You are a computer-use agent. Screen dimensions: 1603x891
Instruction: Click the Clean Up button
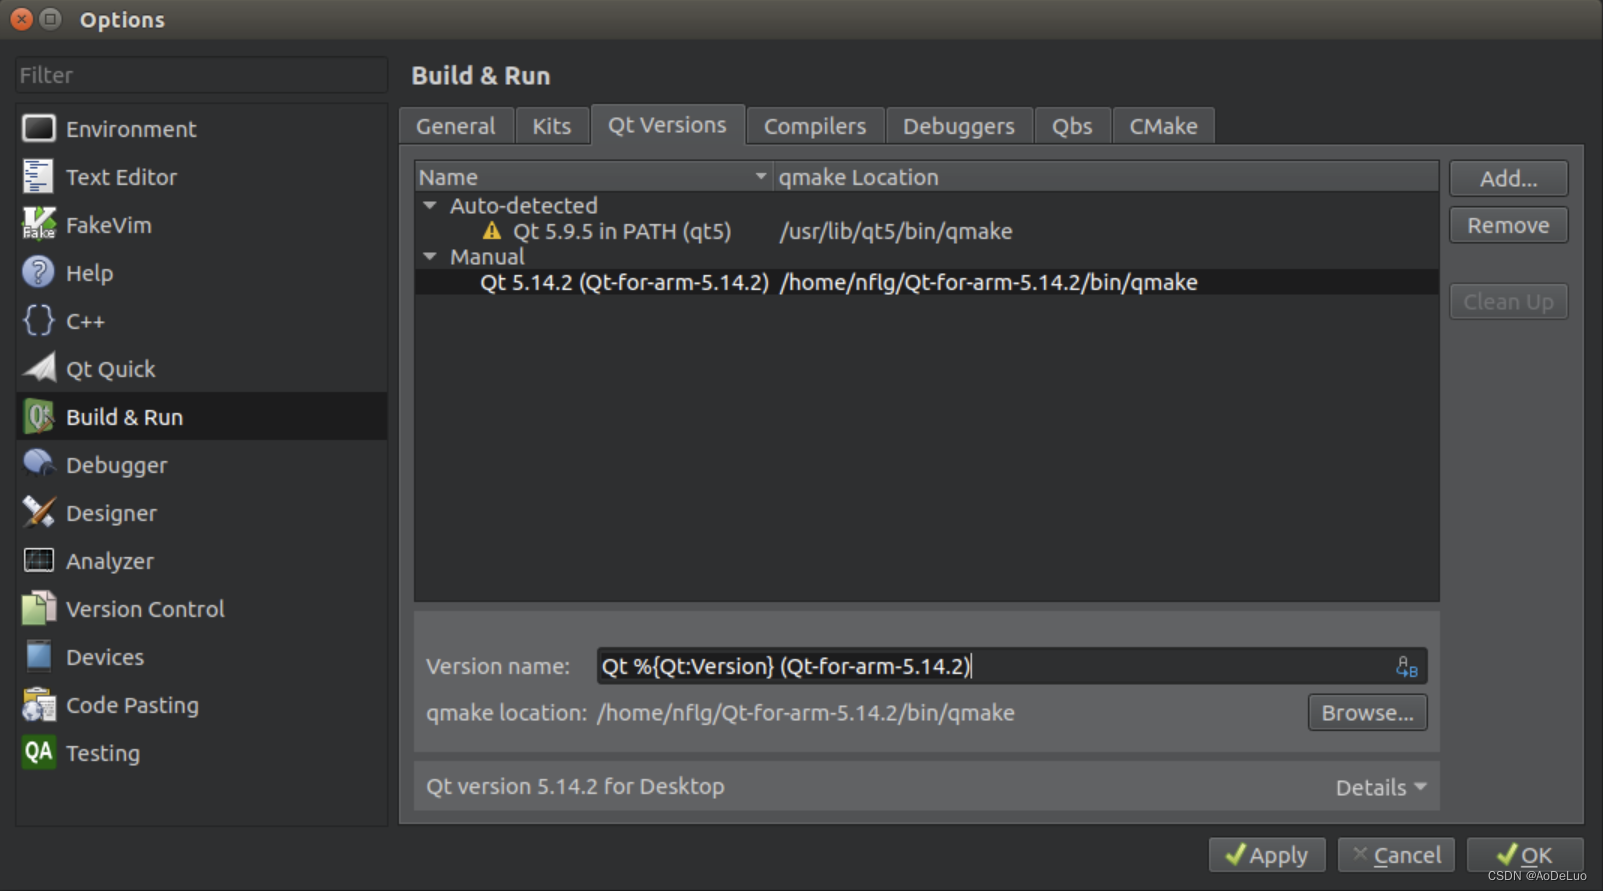1508,301
